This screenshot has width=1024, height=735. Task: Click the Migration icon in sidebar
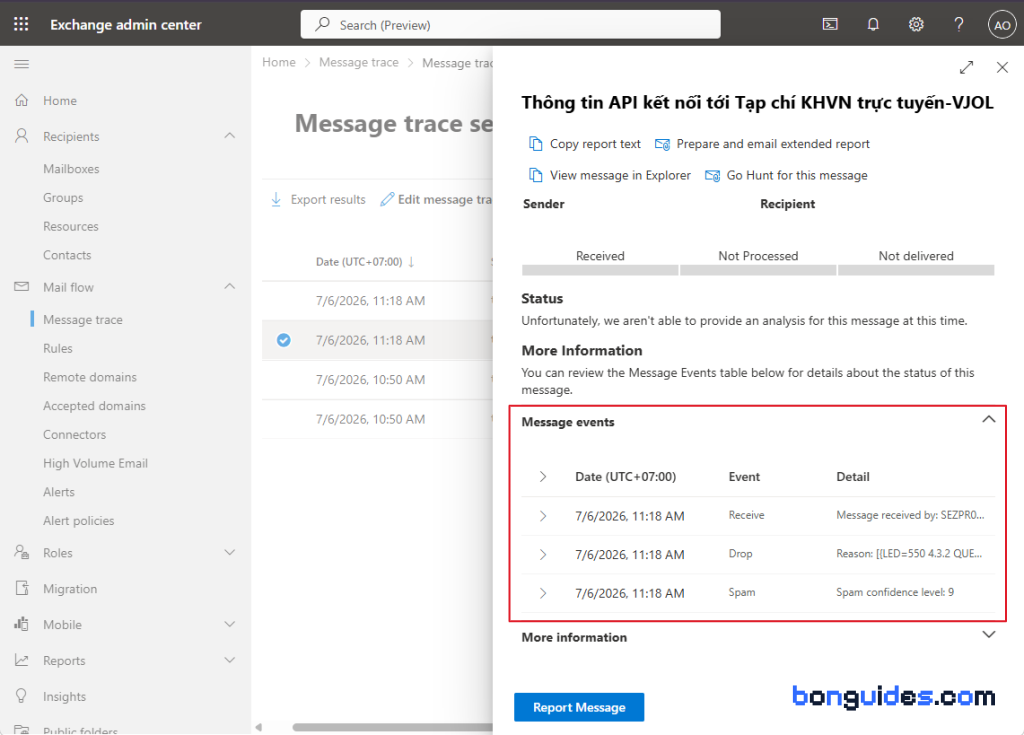[22, 588]
